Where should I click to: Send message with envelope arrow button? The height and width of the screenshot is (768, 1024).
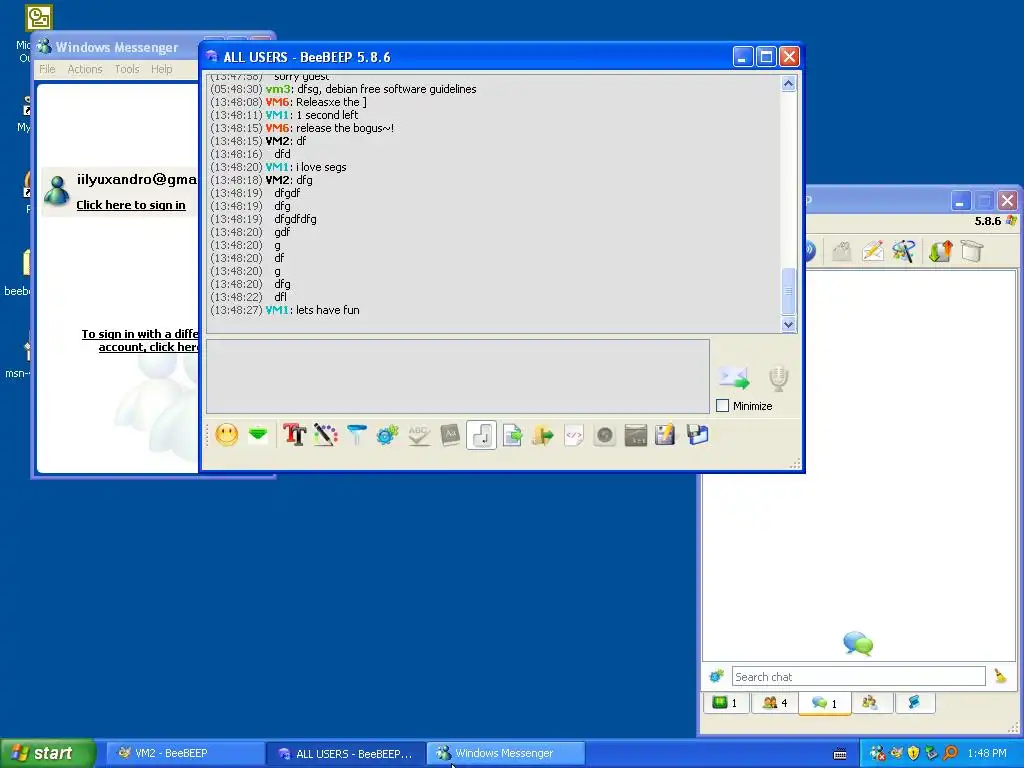734,377
